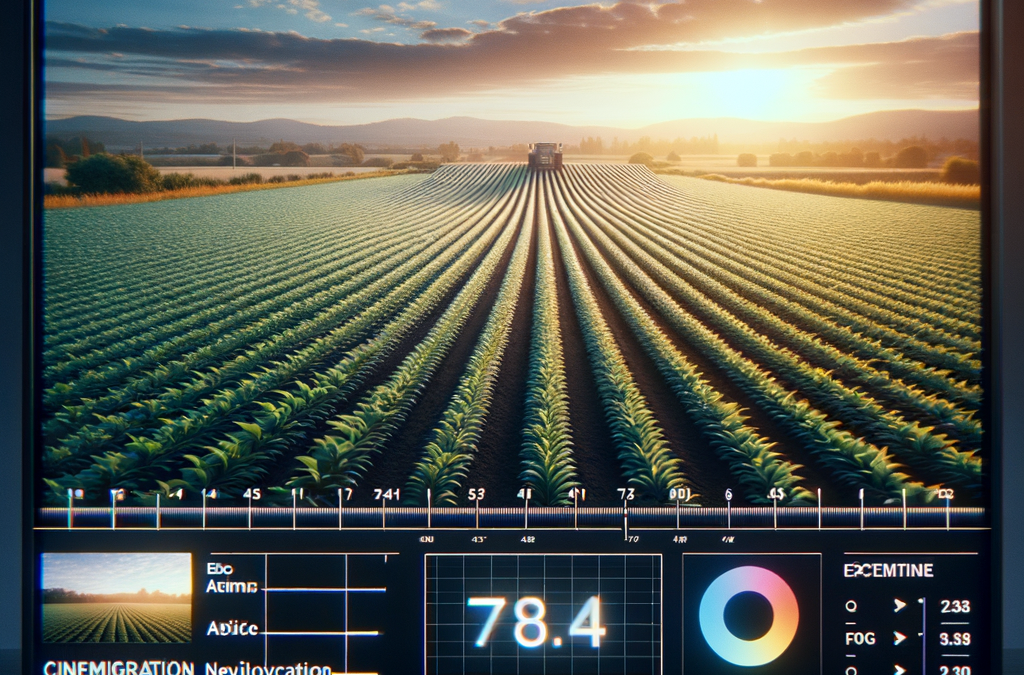This screenshot has width=1024, height=675.
Task: Expand the arrow next to 2.33
Action: [x=899, y=606]
